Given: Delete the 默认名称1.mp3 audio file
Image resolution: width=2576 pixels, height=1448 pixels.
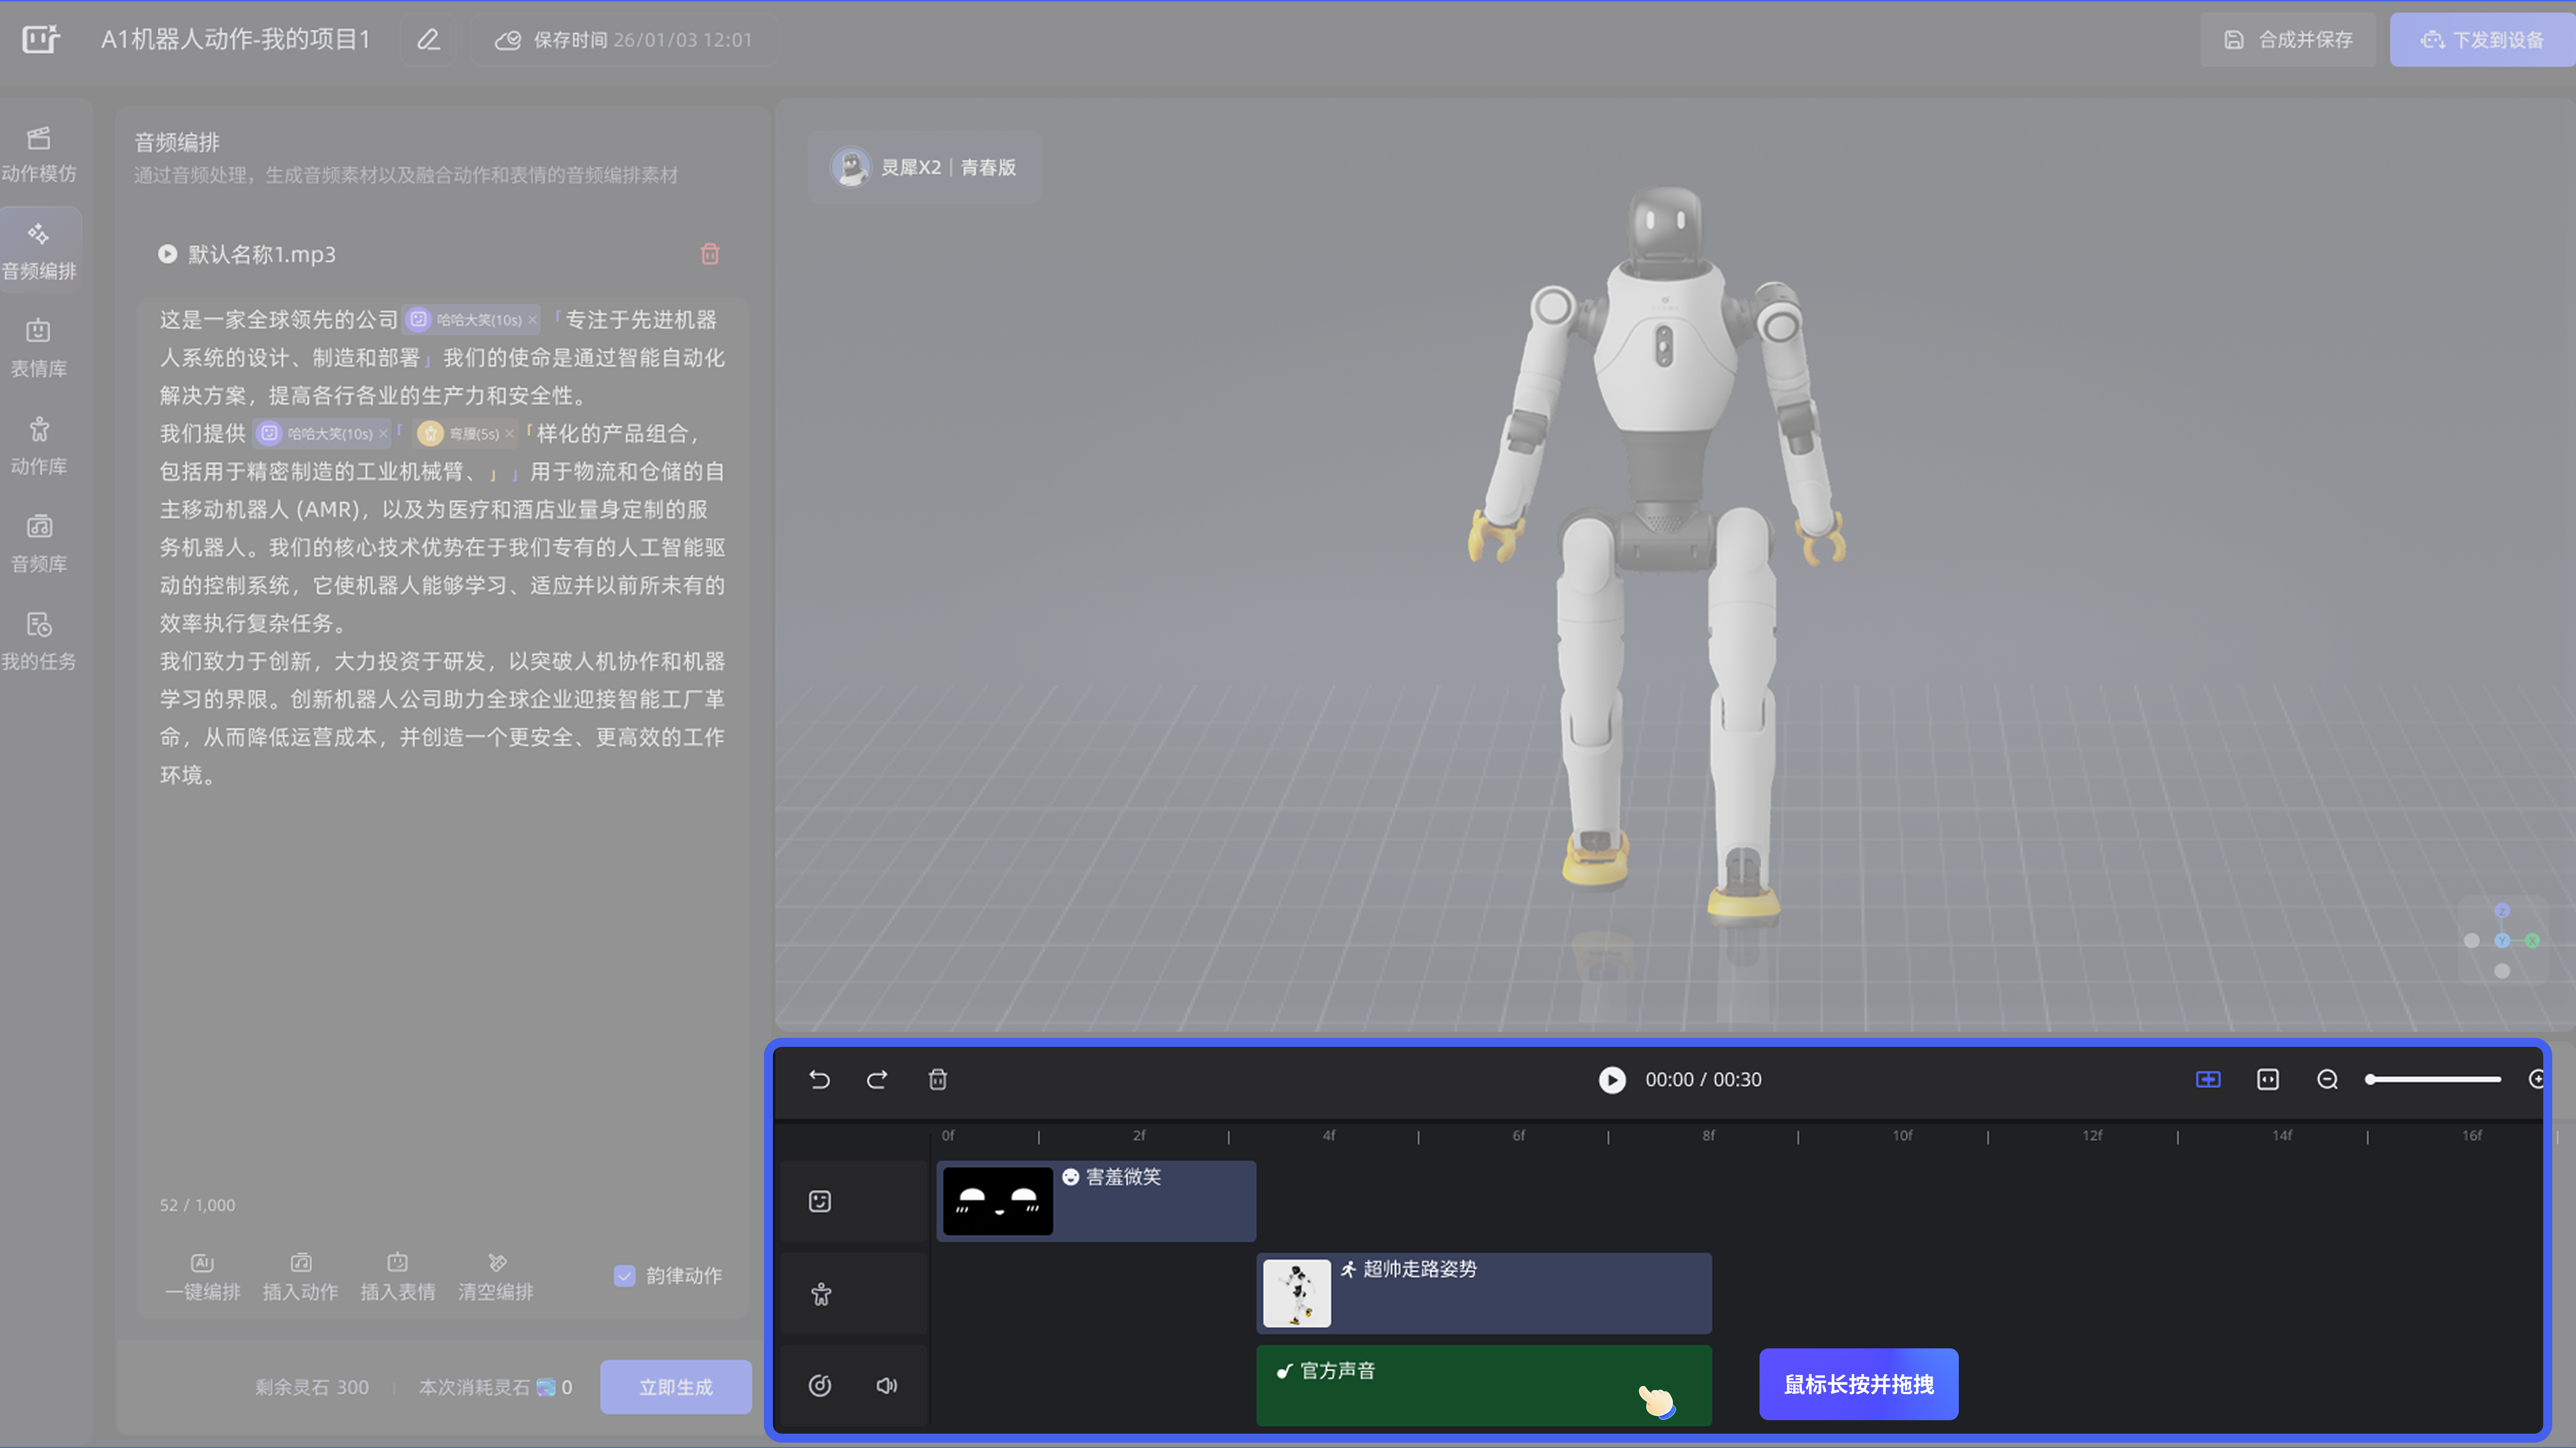Looking at the screenshot, I should 710,254.
